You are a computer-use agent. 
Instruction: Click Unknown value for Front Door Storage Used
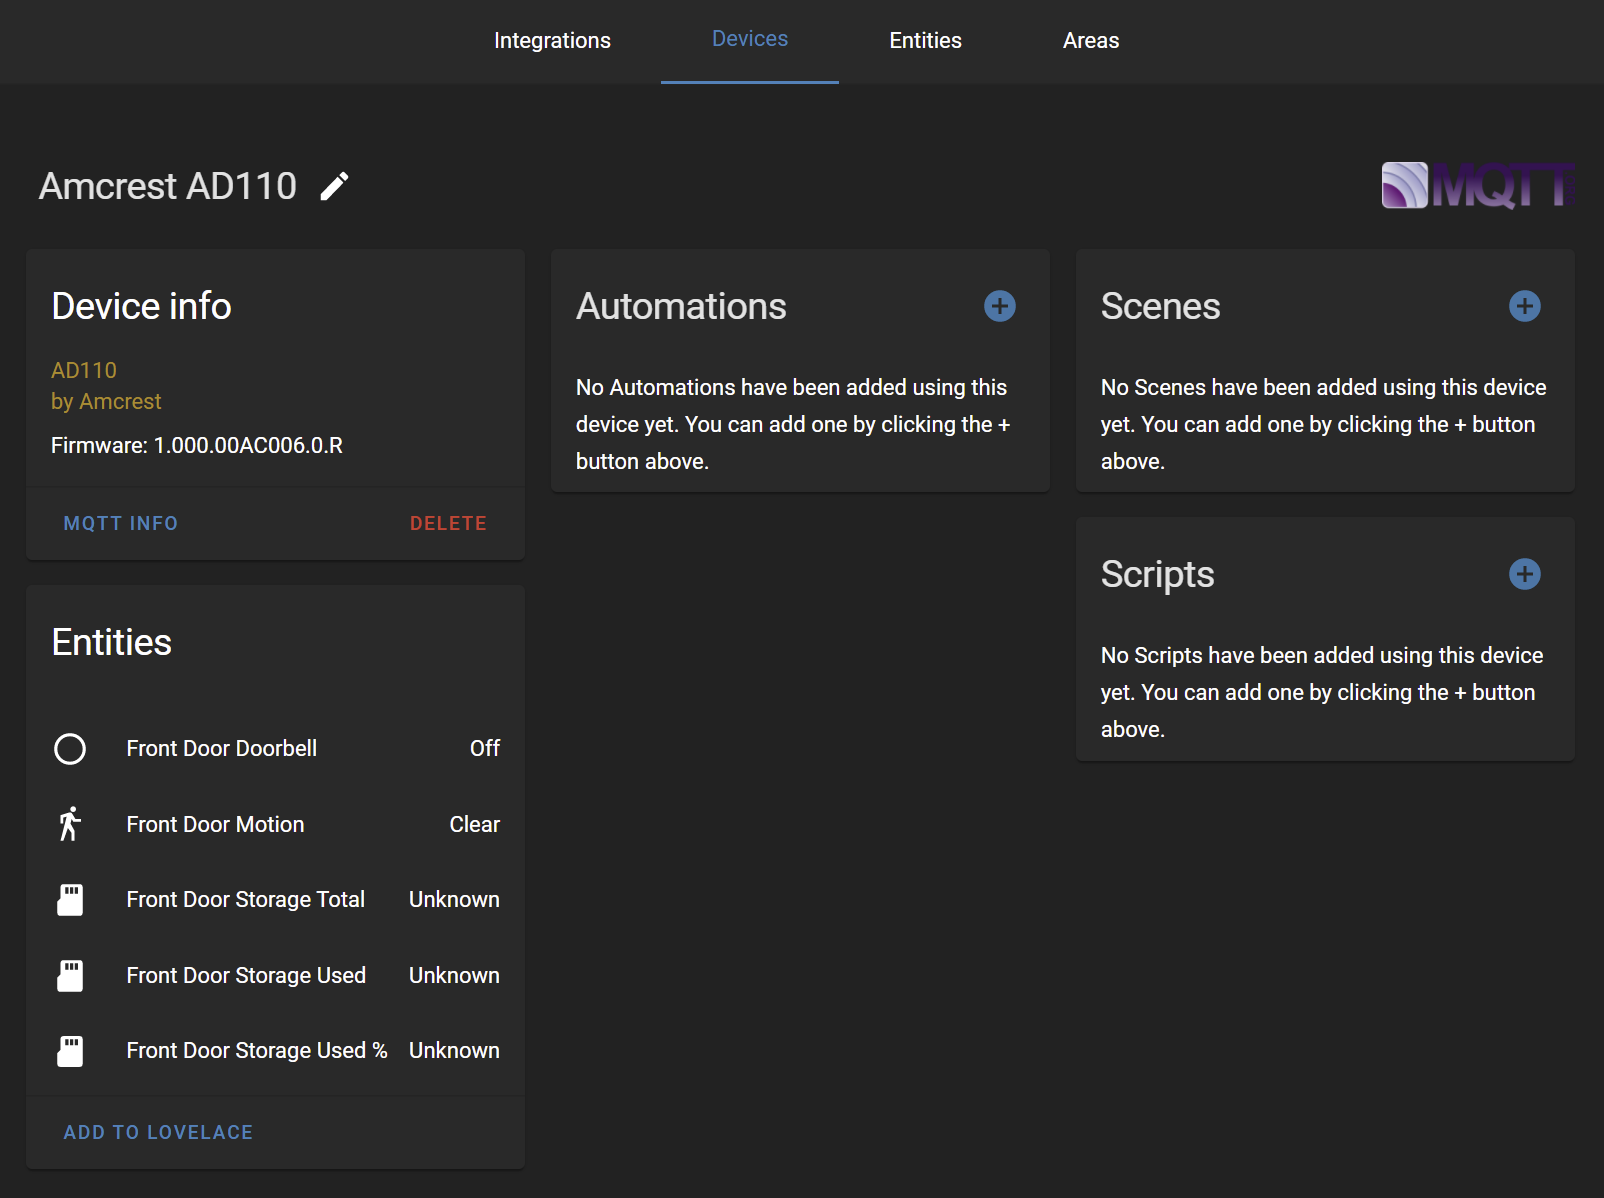click(454, 975)
